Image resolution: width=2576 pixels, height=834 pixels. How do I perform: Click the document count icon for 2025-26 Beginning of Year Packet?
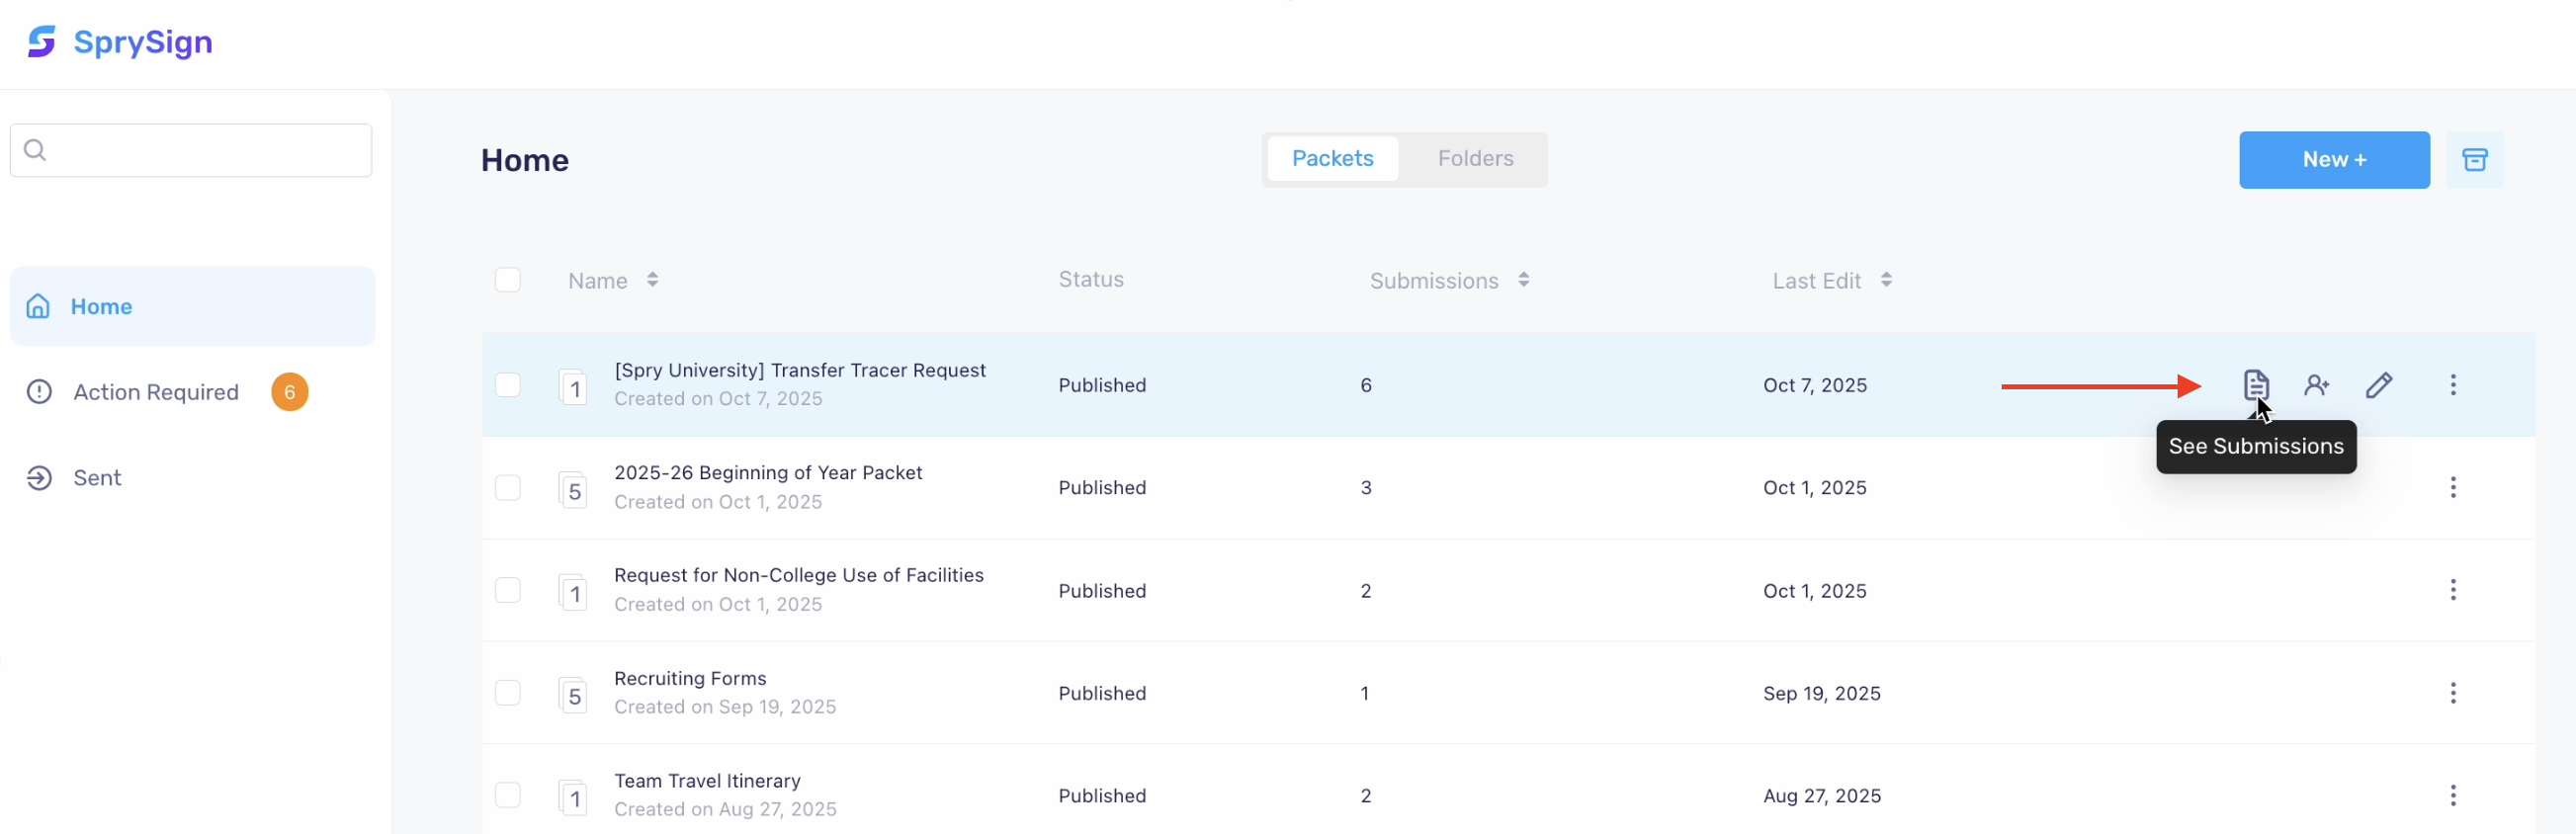pos(573,490)
